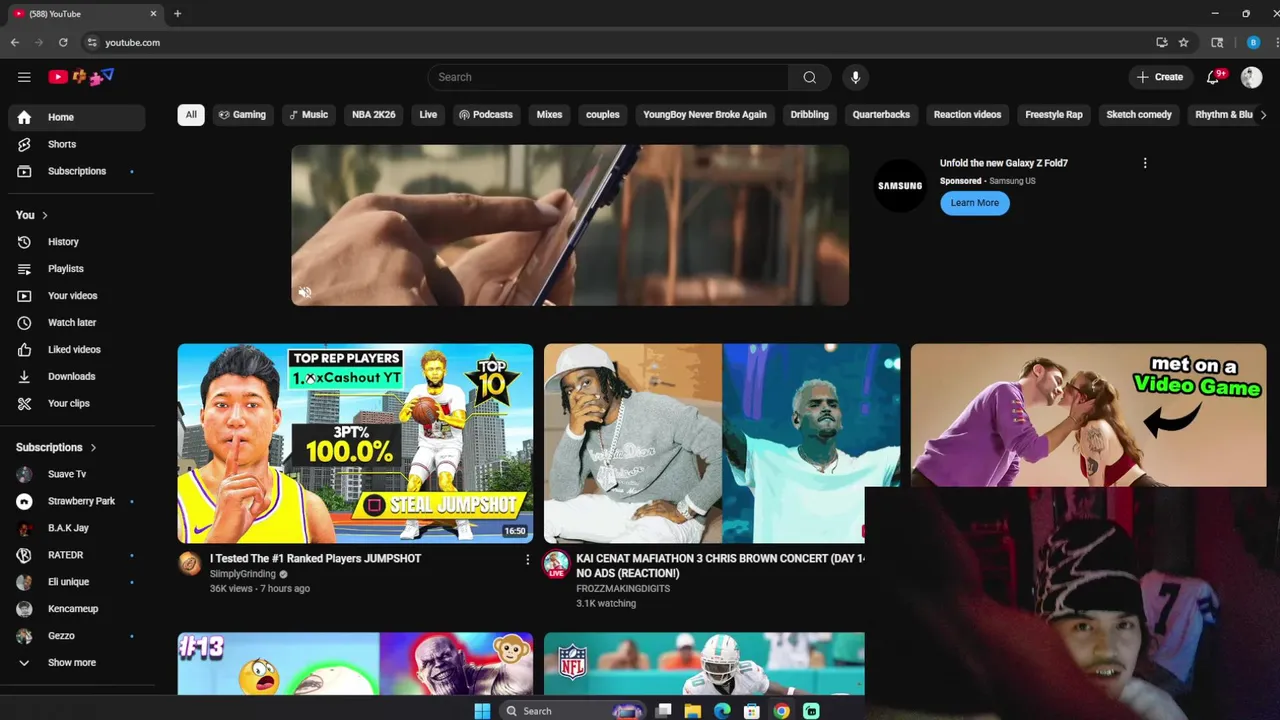Select YoungBoy Never Broke Again chip
The height and width of the screenshot is (720, 1280).
coord(705,115)
